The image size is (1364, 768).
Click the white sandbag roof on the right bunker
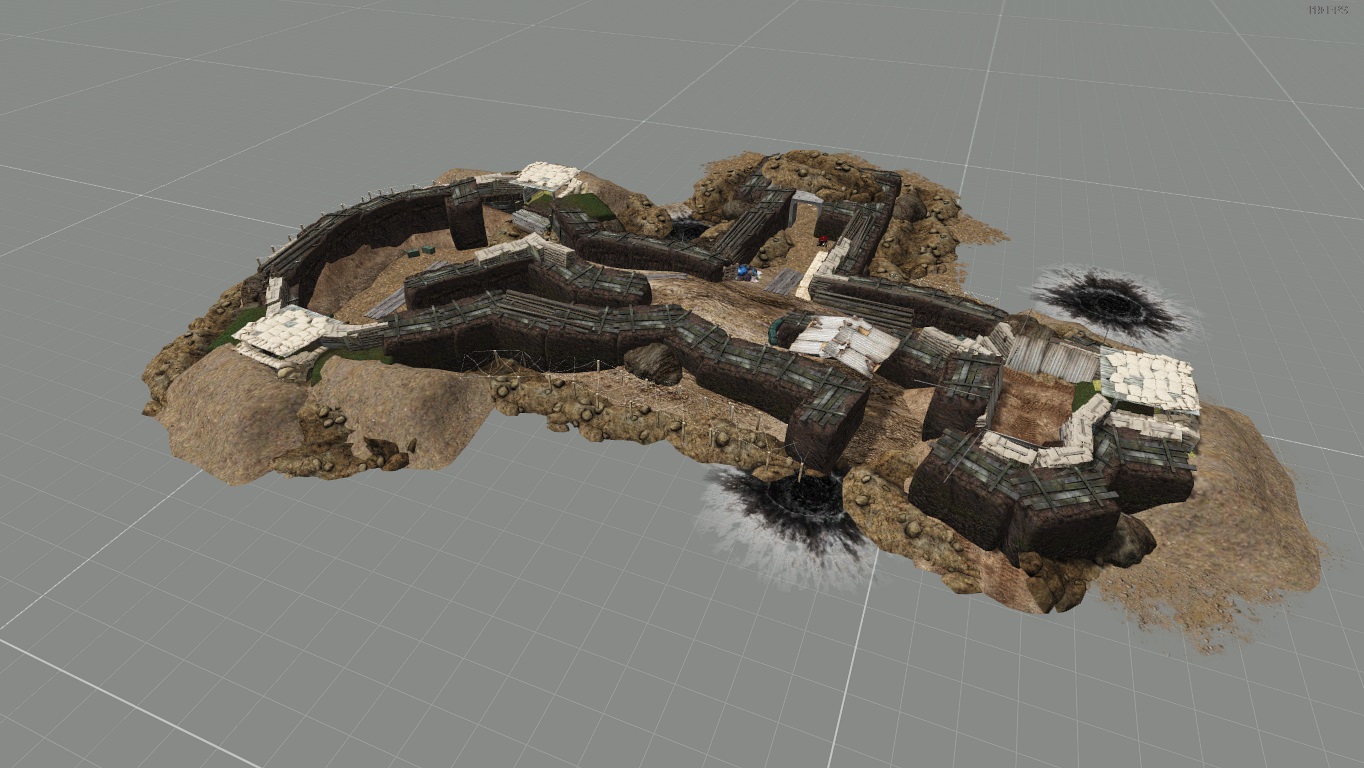(x=1150, y=379)
